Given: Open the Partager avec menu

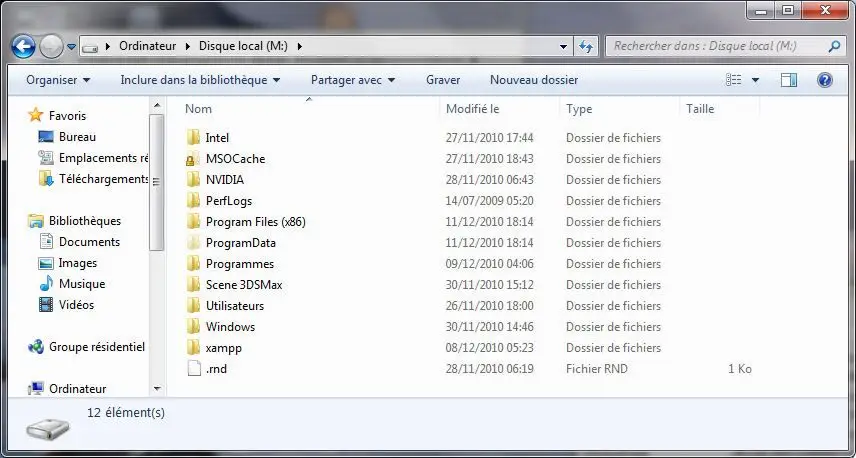Looking at the screenshot, I should pos(353,80).
